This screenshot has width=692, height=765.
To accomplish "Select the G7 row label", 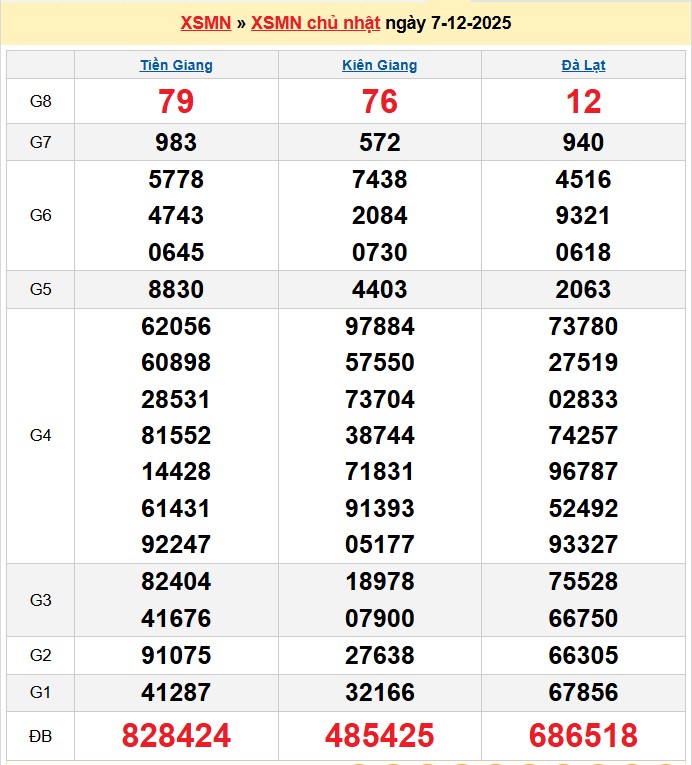I will point(40,142).
